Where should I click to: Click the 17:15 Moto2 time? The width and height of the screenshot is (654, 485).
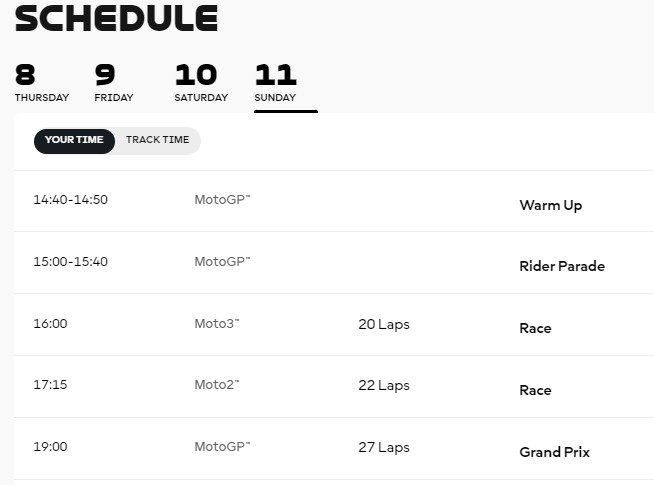(50, 384)
